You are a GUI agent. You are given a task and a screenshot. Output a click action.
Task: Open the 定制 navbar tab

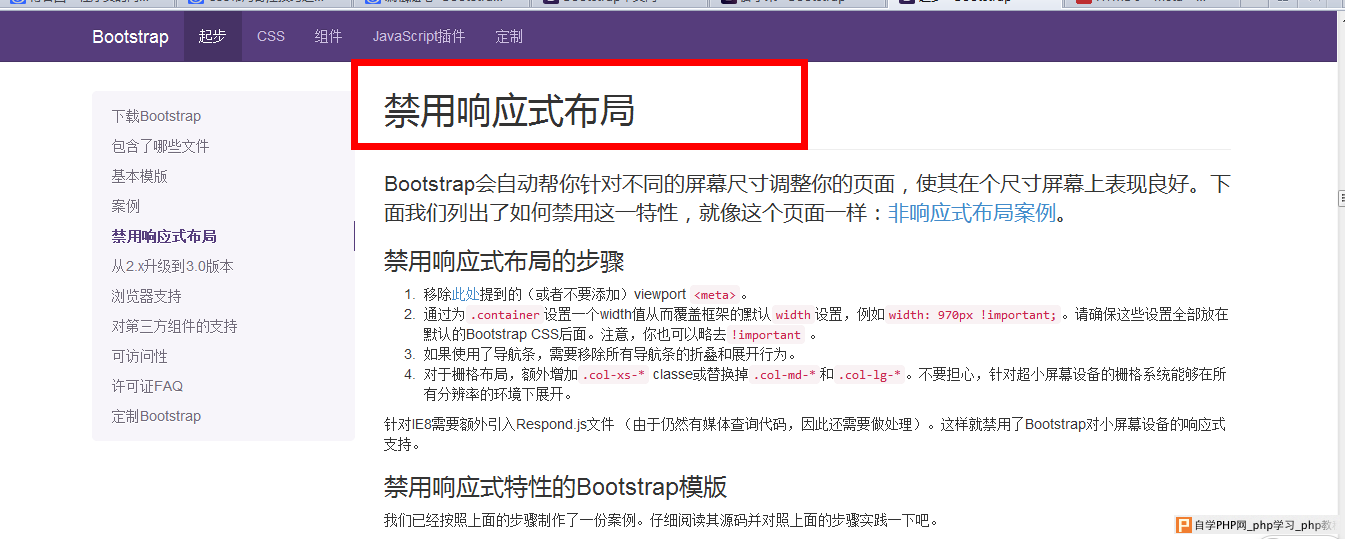509,37
